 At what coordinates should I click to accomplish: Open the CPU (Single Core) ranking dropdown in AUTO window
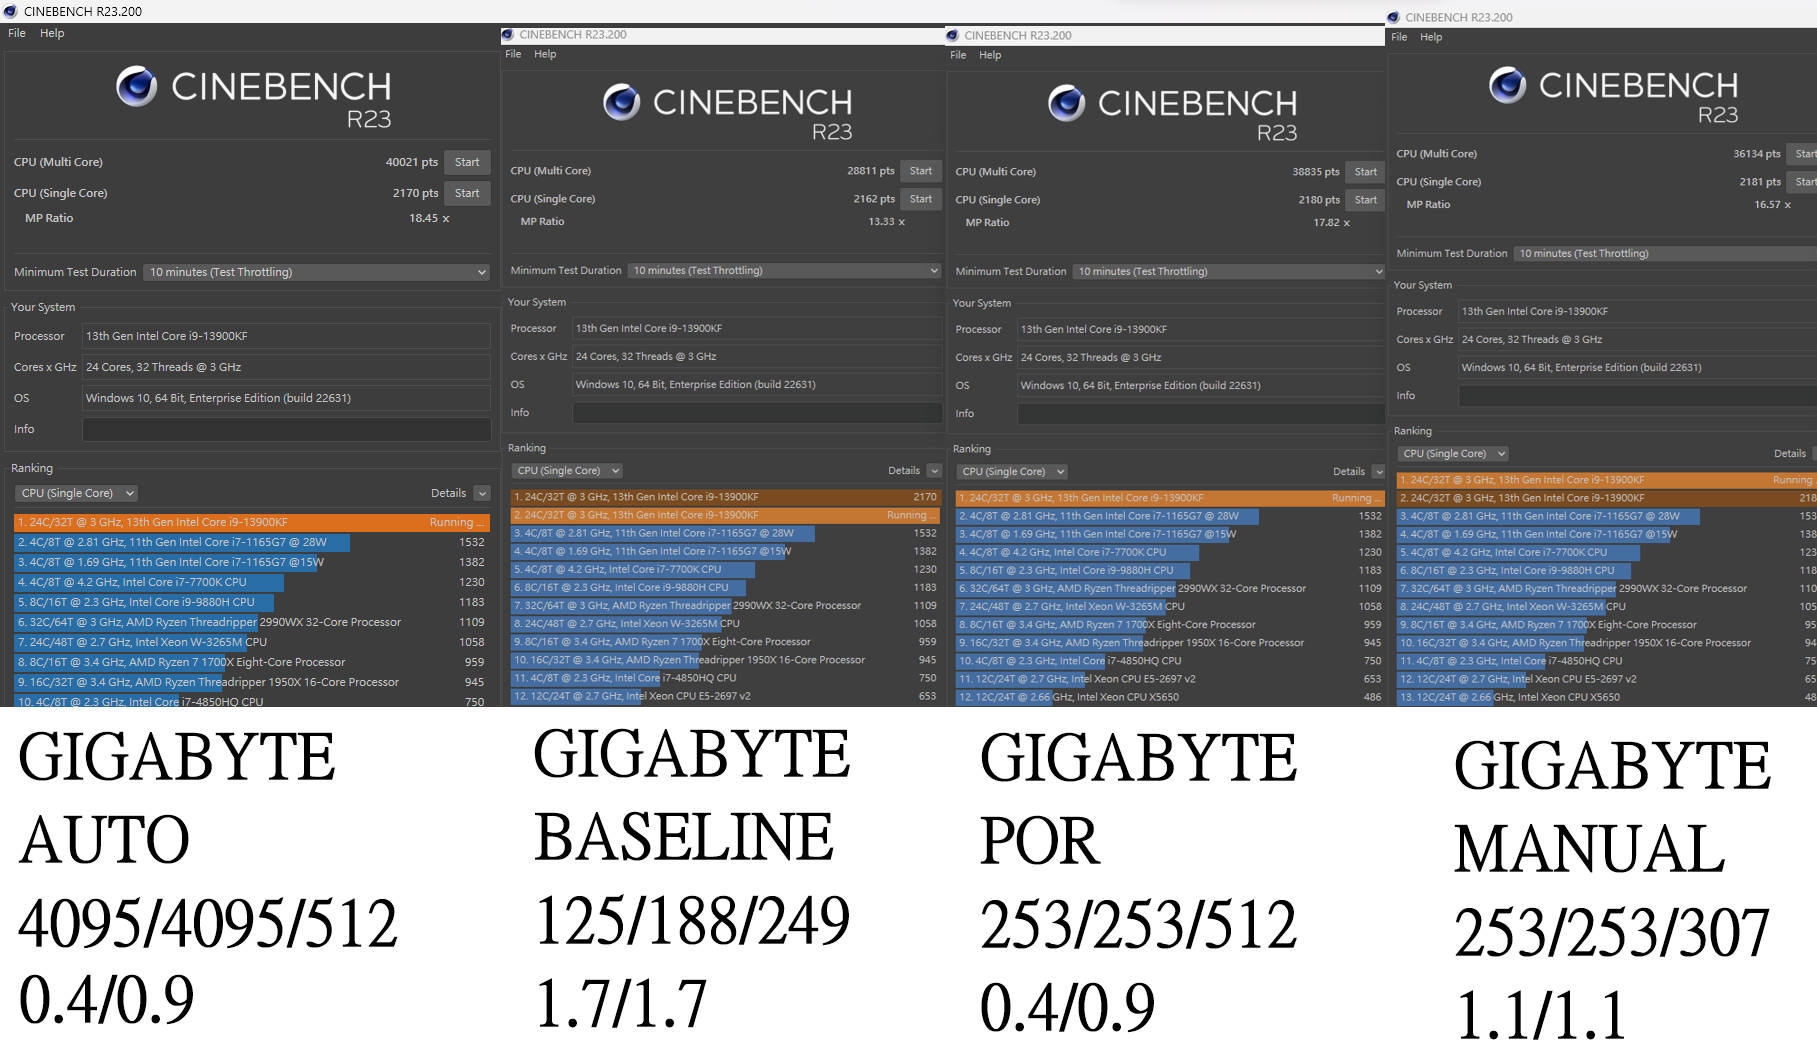point(76,493)
